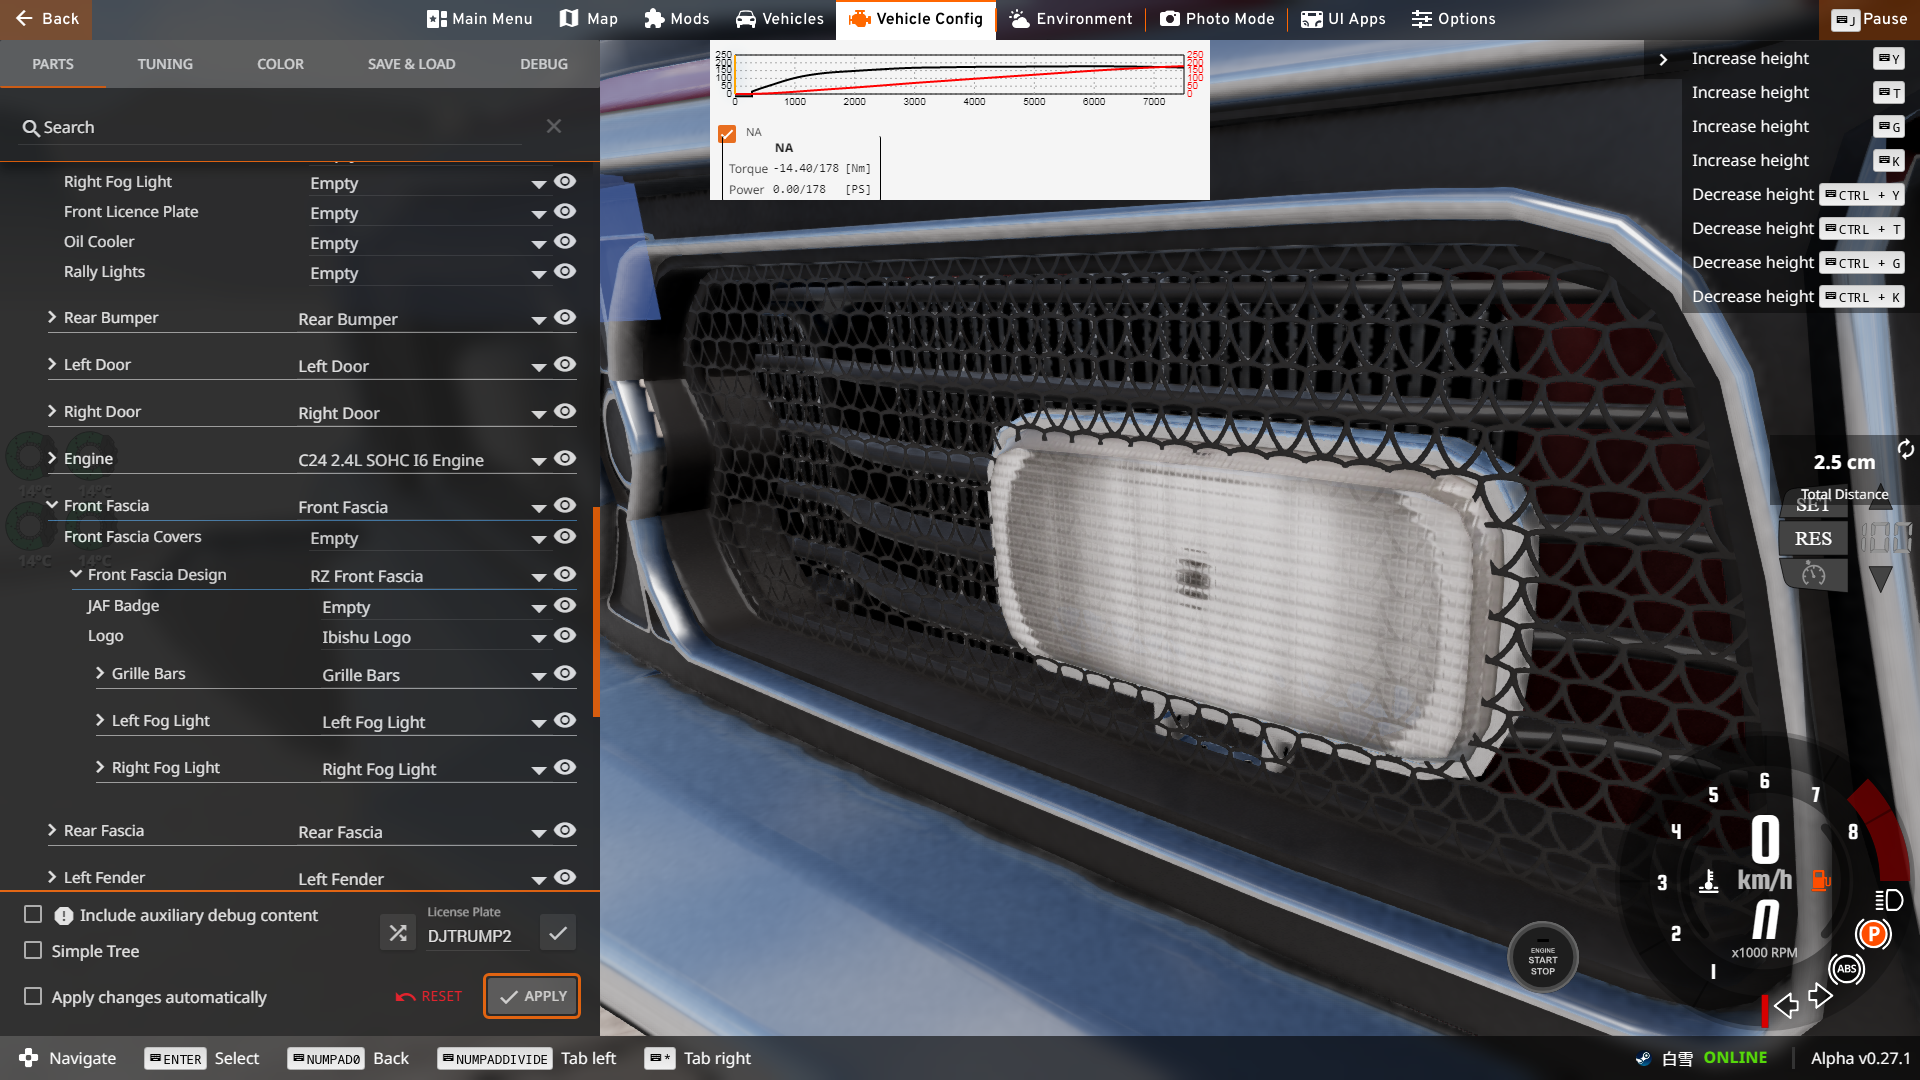Click the randomize license plate icon
This screenshot has height=1080, width=1920.
point(398,933)
